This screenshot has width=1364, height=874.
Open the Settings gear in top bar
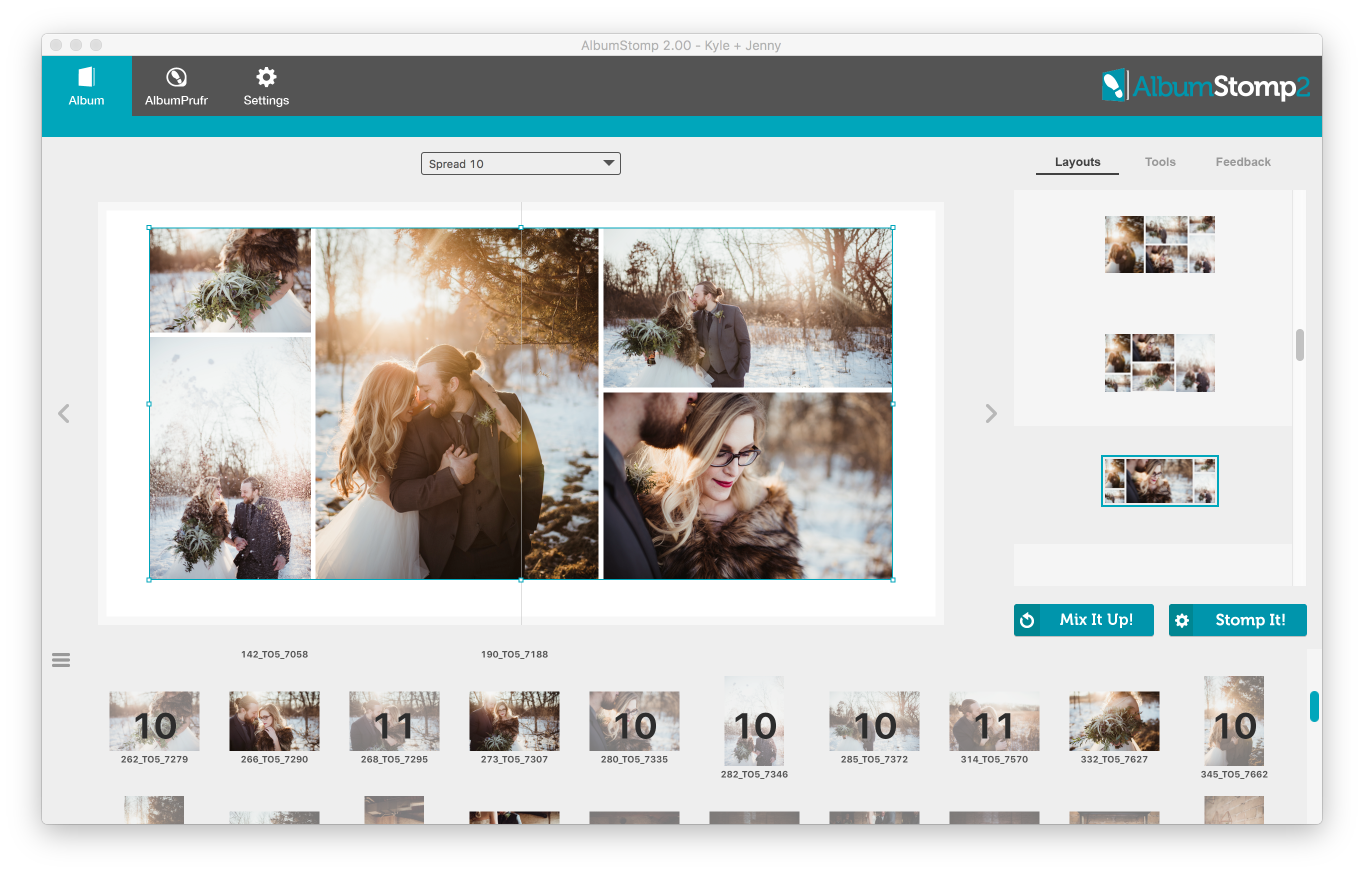pyautogui.click(x=266, y=86)
